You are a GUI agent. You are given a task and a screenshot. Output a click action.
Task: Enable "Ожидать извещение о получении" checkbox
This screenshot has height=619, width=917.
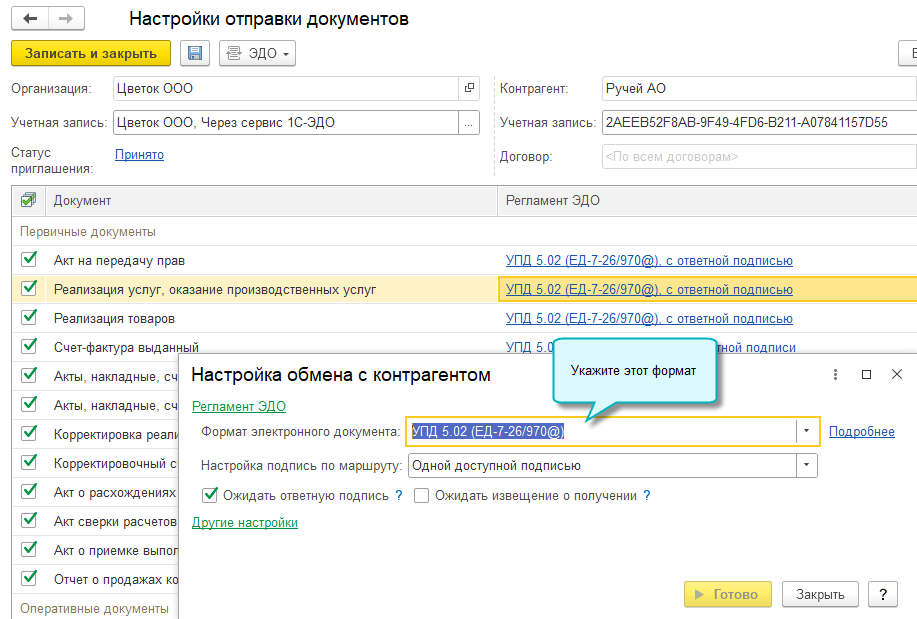pos(422,495)
